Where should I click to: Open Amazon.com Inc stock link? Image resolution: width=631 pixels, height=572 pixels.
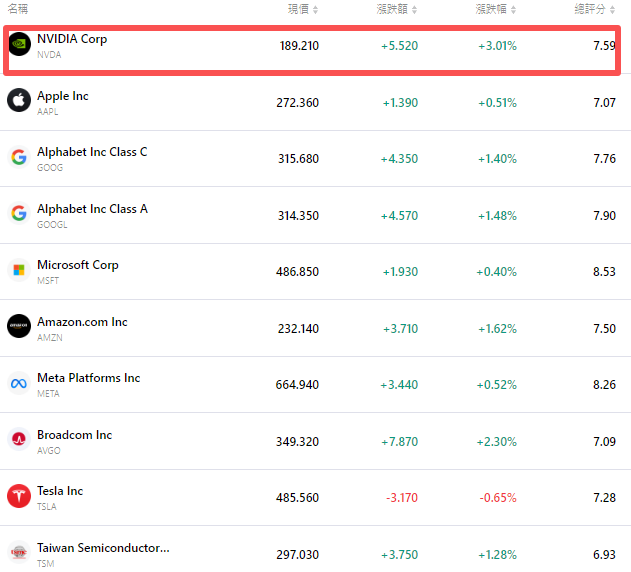pos(82,322)
